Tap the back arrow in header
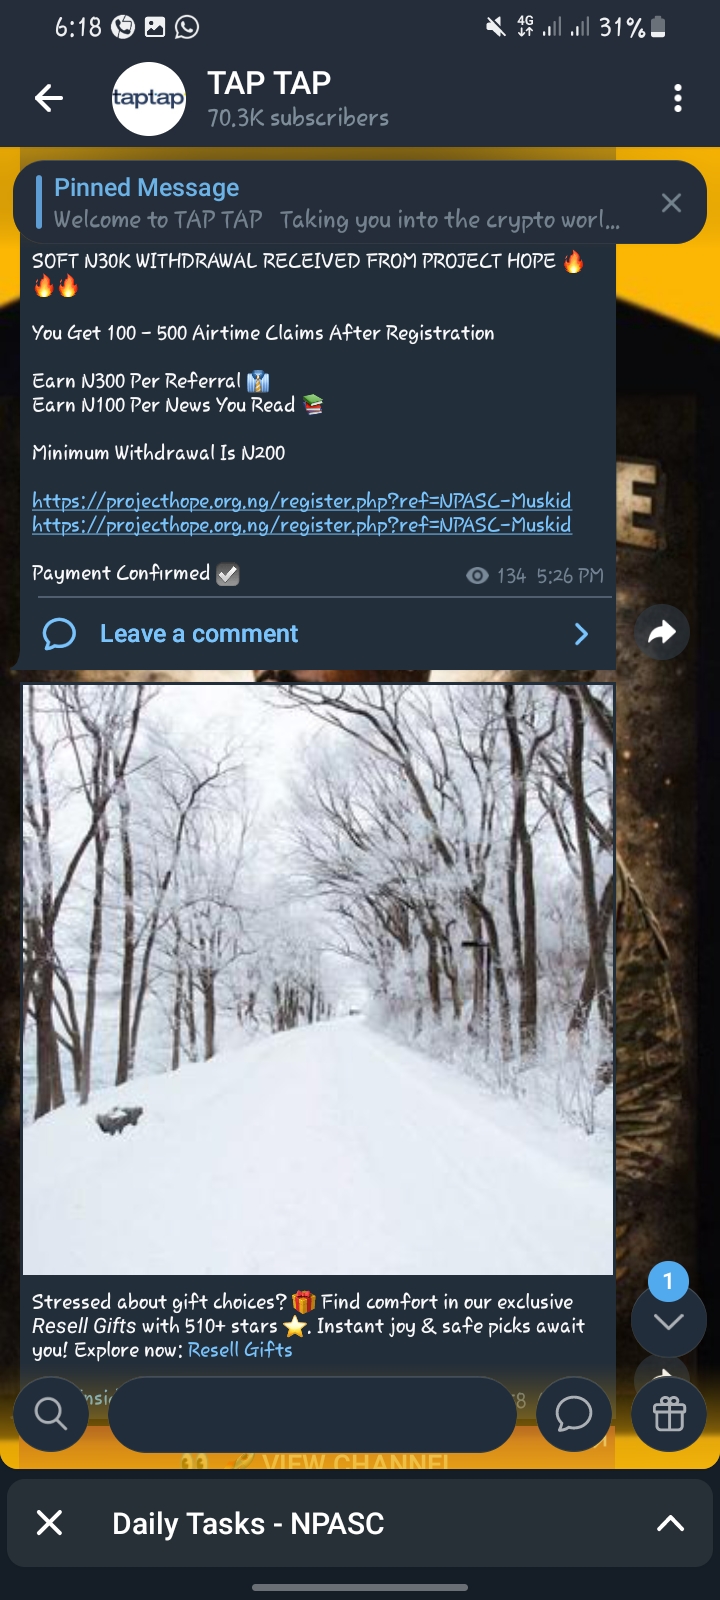 point(49,98)
